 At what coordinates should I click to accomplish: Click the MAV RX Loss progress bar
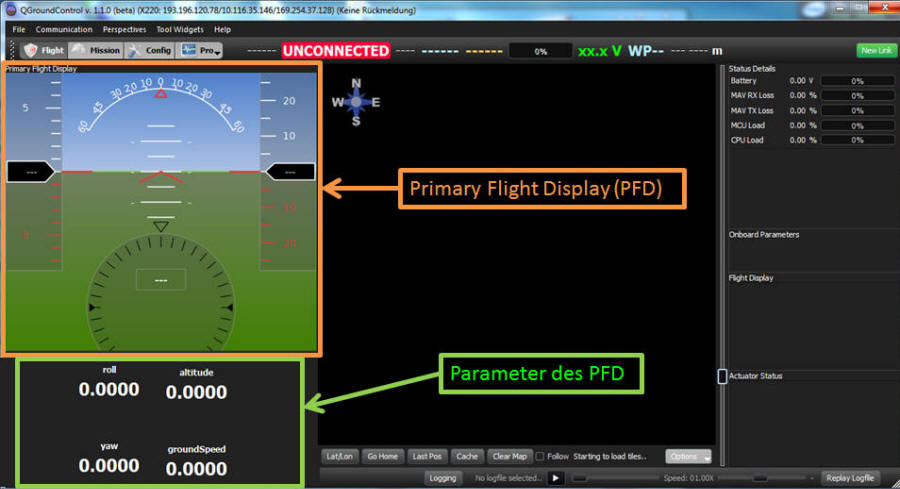(x=858, y=95)
